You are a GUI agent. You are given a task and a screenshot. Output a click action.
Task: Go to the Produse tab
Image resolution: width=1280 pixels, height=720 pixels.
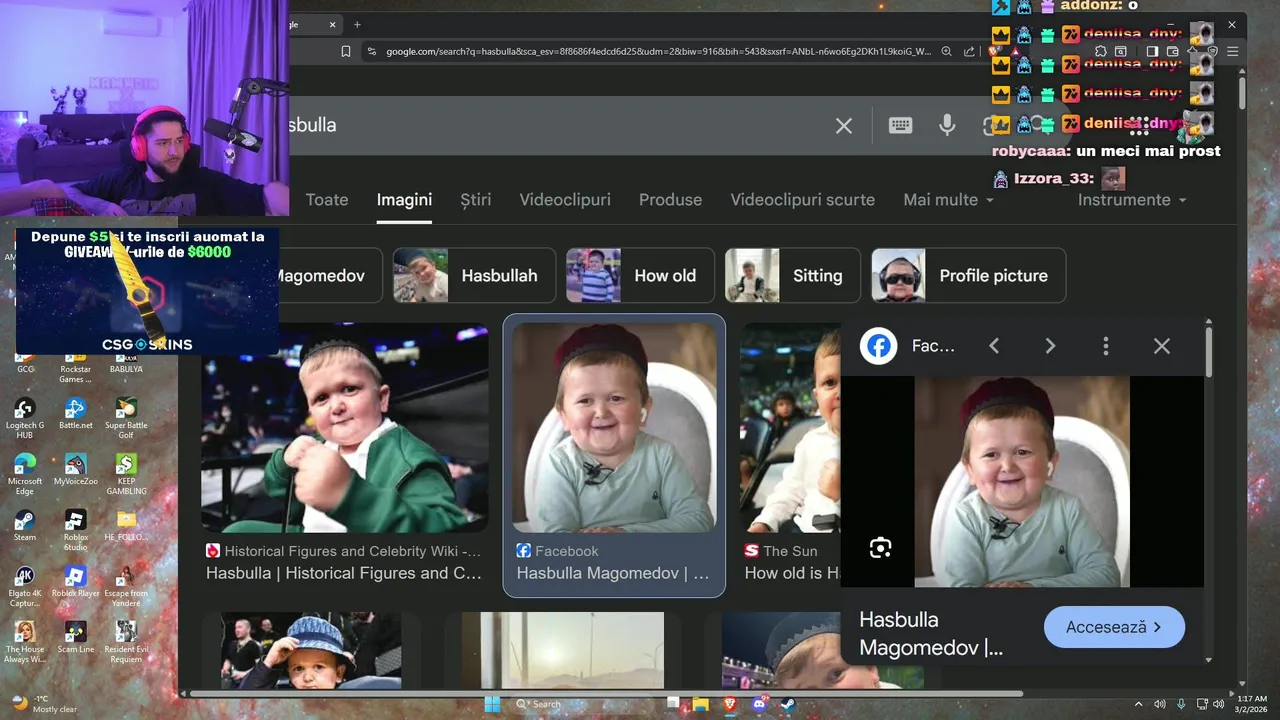click(x=670, y=200)
